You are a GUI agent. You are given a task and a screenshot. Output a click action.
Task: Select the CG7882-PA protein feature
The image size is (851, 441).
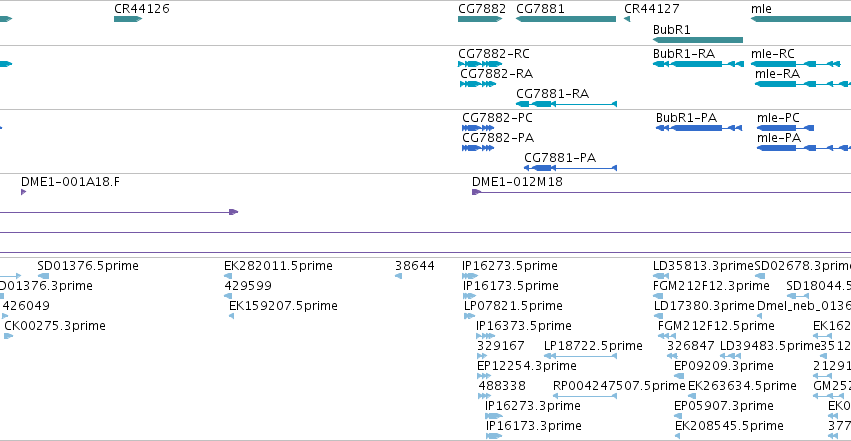(478, 148)
